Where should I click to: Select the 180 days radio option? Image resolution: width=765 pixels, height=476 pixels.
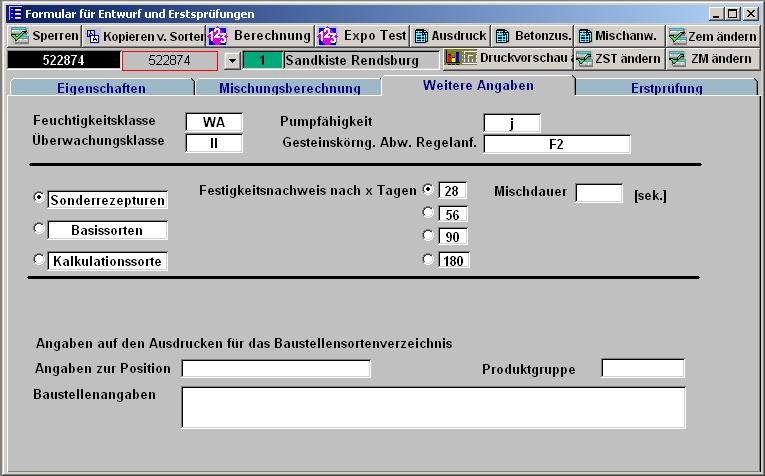[429, 259]
